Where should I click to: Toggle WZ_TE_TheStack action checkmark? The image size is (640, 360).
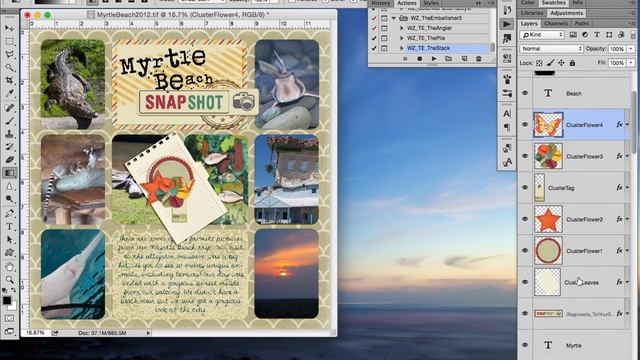click(x=374, y=48)
